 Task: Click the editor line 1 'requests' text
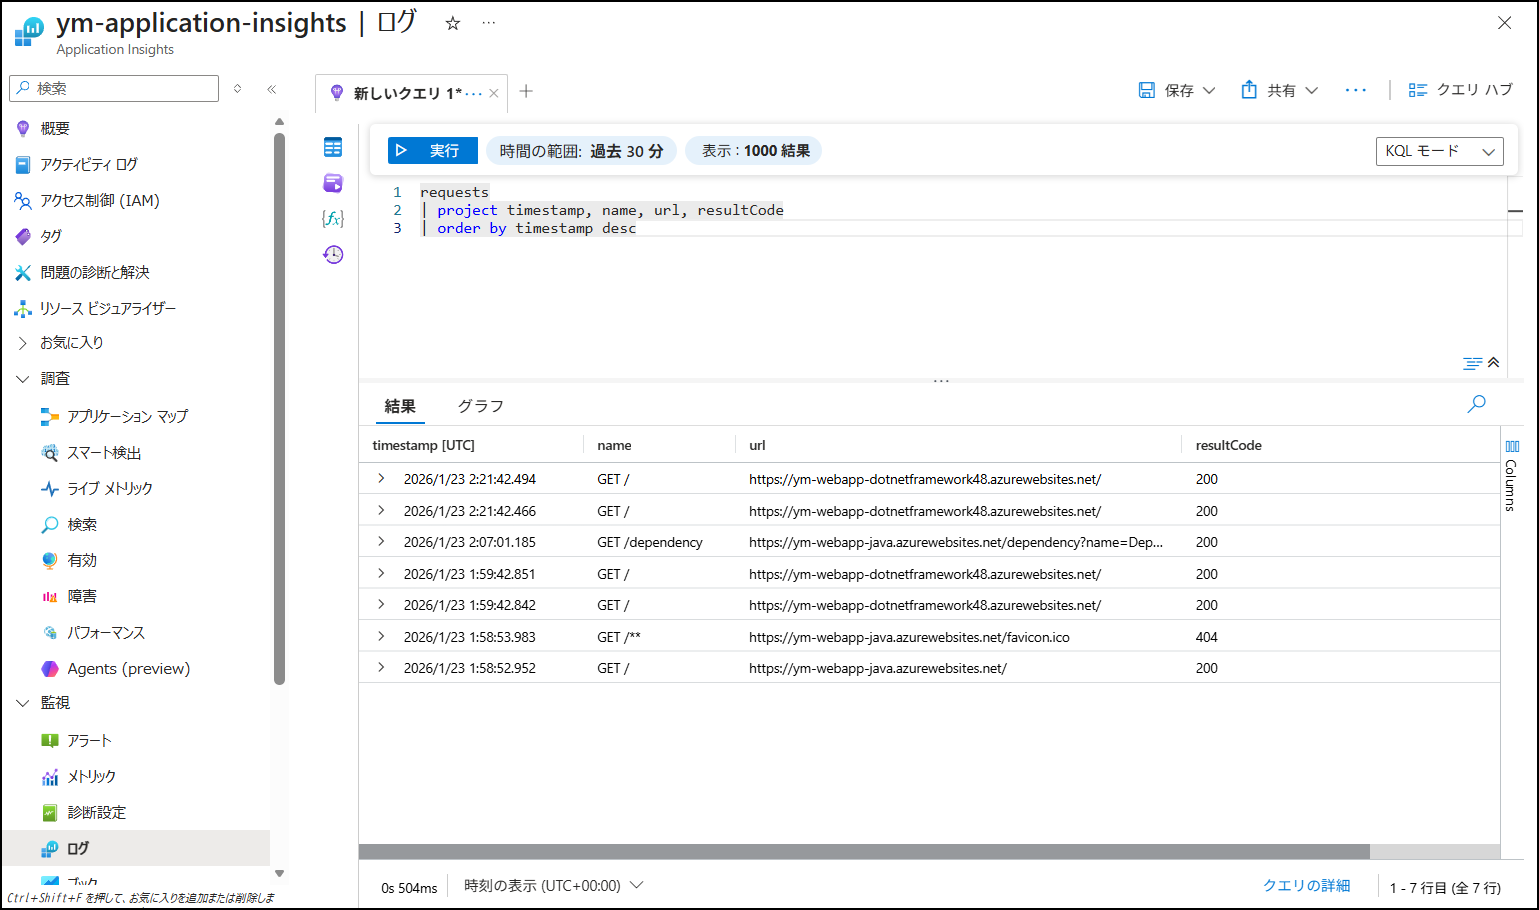pos(455,192)
